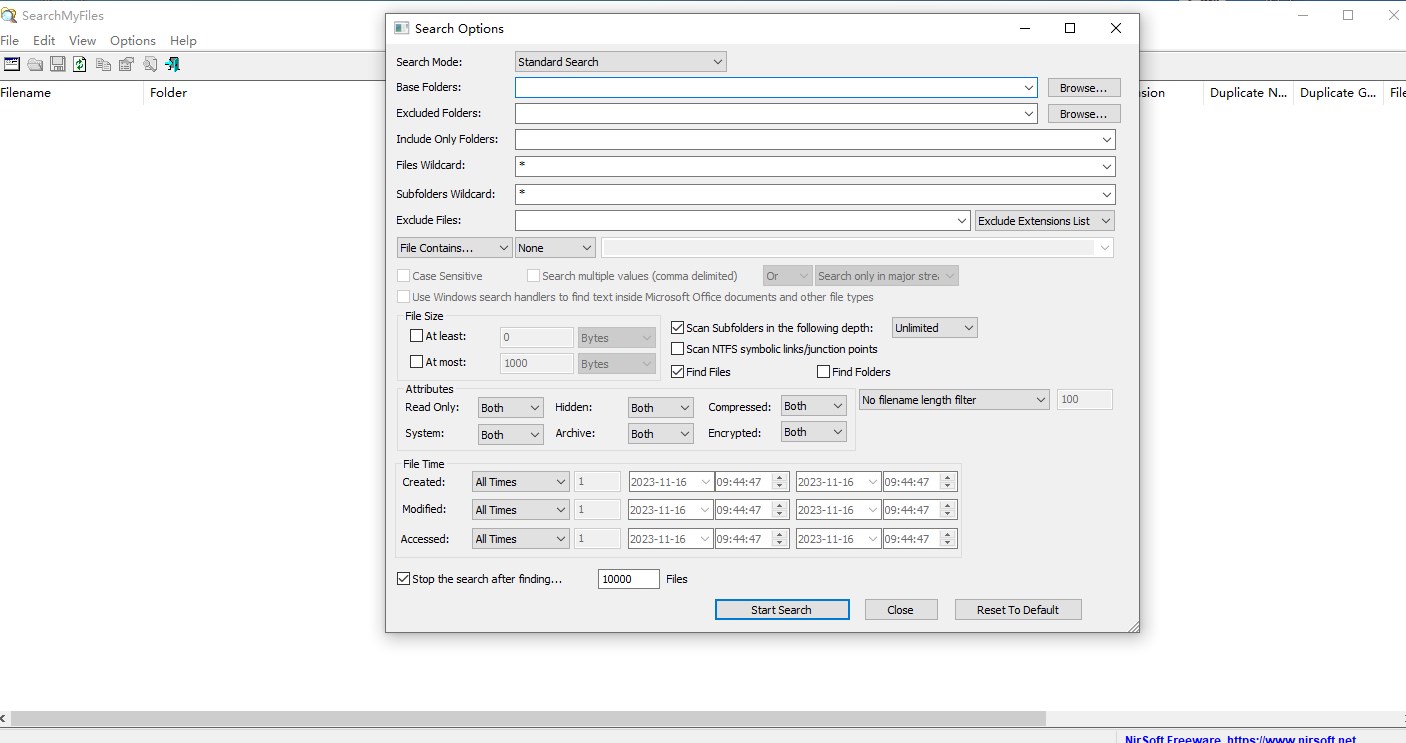Click the Start Search button

point(782,609)
